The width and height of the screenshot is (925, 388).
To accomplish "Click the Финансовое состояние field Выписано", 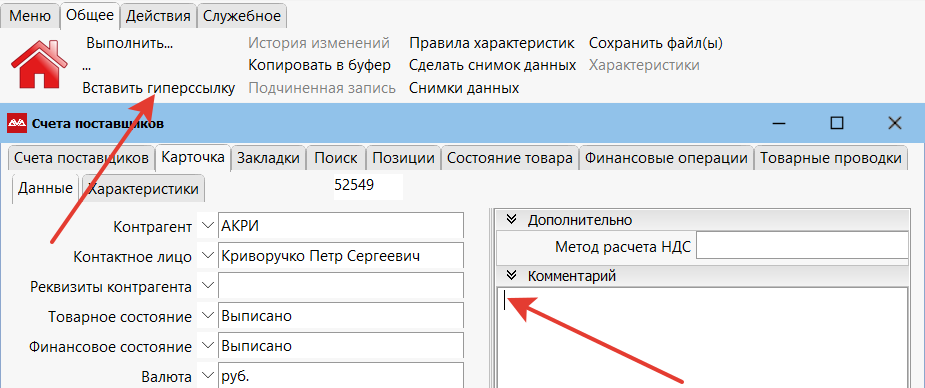I will click(340, 346).
